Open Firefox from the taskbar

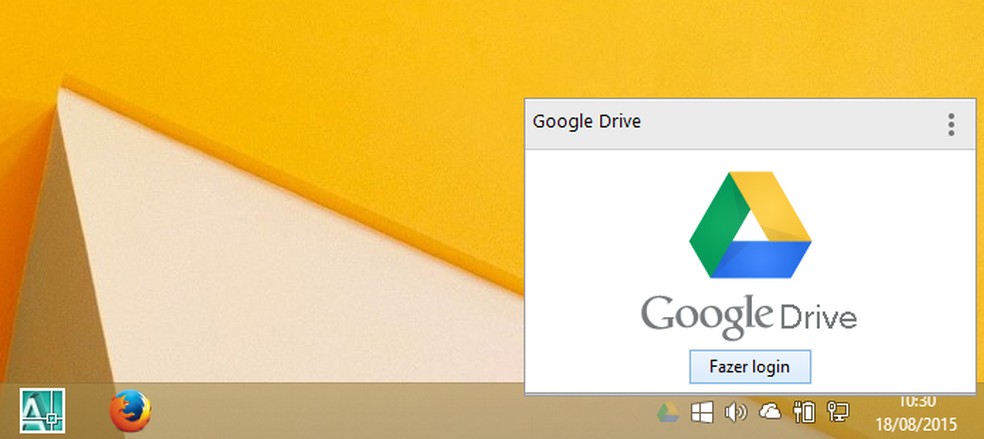[x=130, y=411]
